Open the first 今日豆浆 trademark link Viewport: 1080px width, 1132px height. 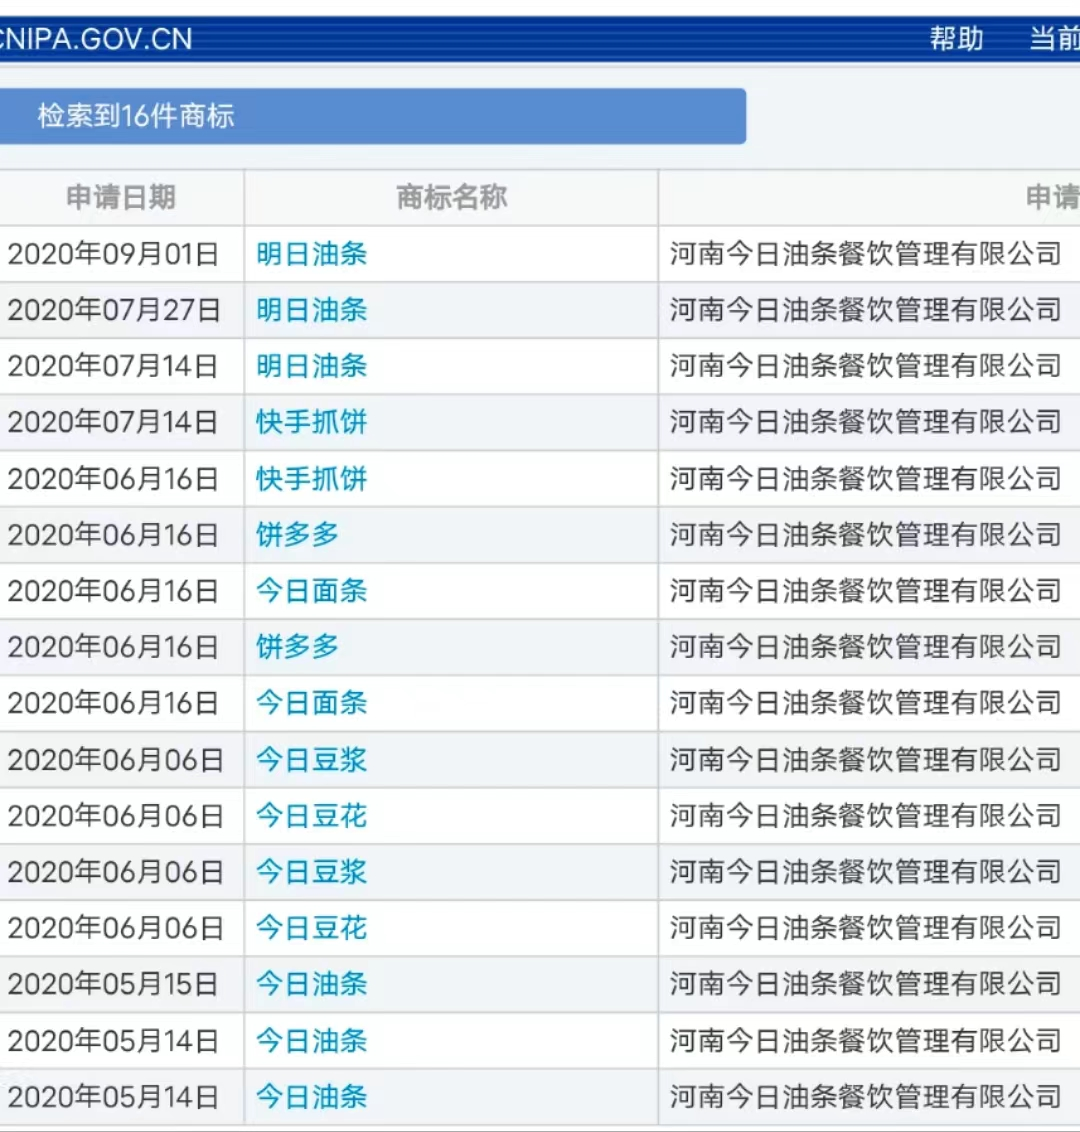(312, 760)
